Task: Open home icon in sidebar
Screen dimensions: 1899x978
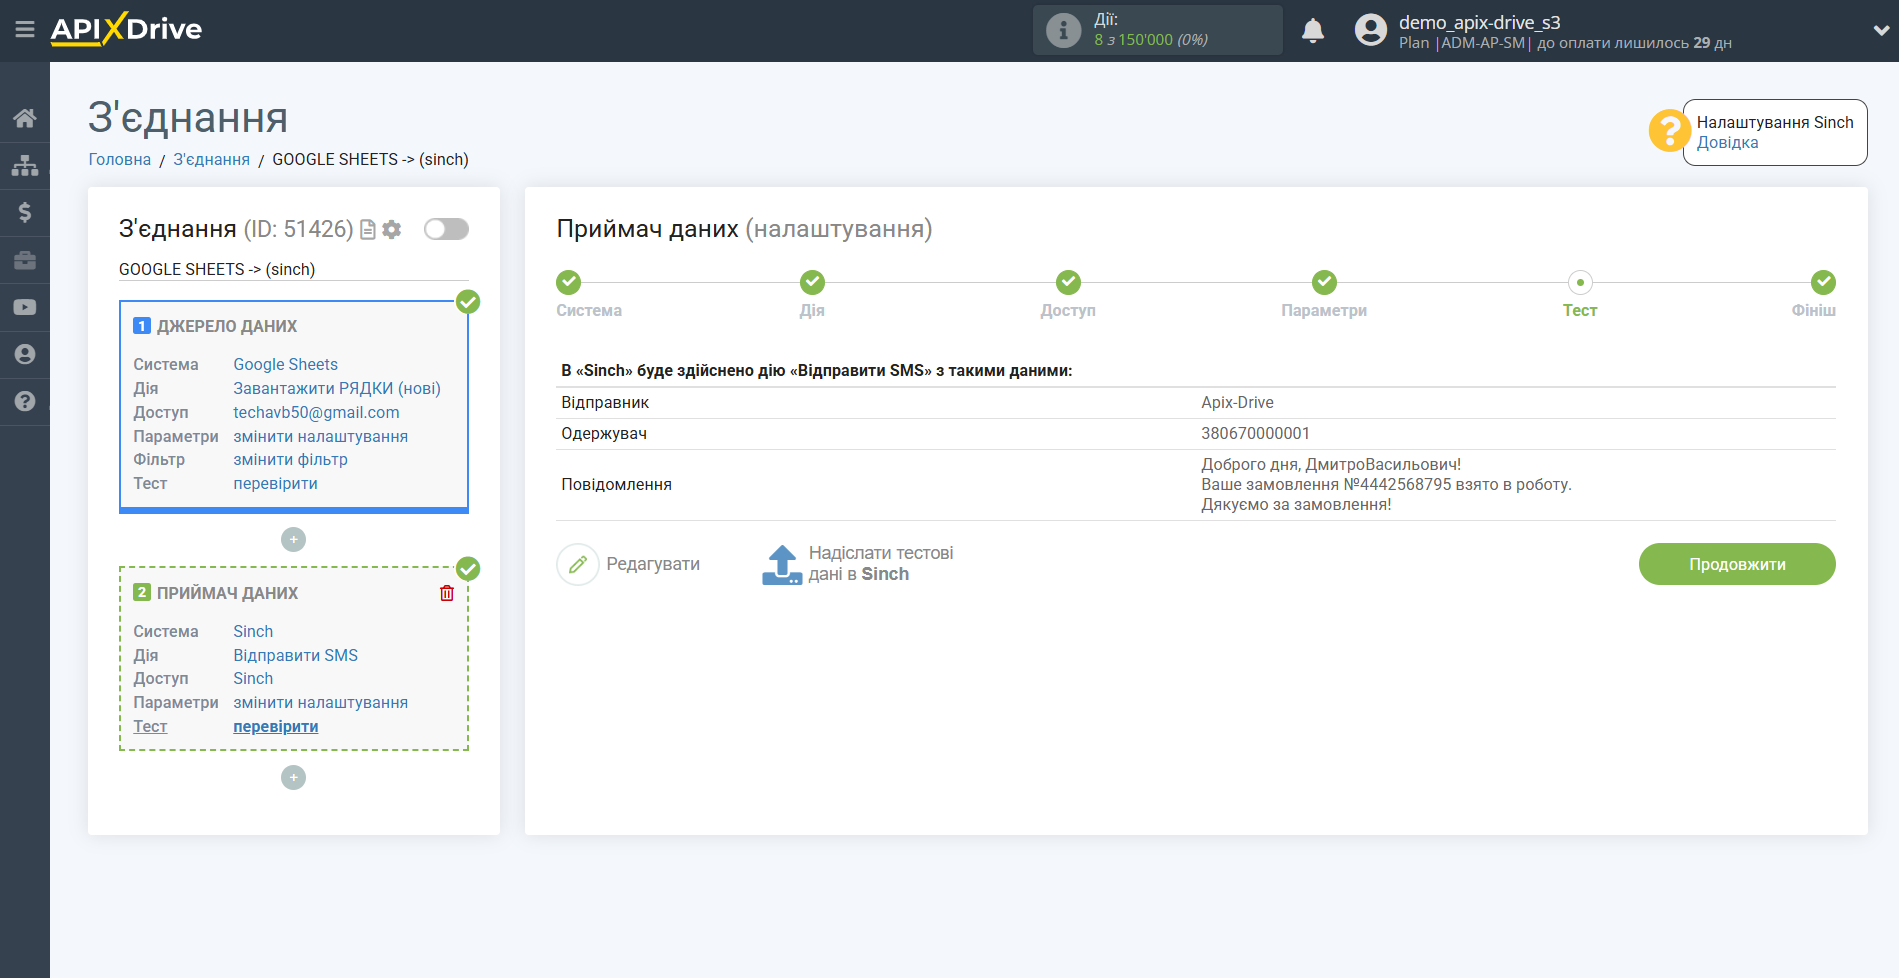Action: click(x=25, y=118)
